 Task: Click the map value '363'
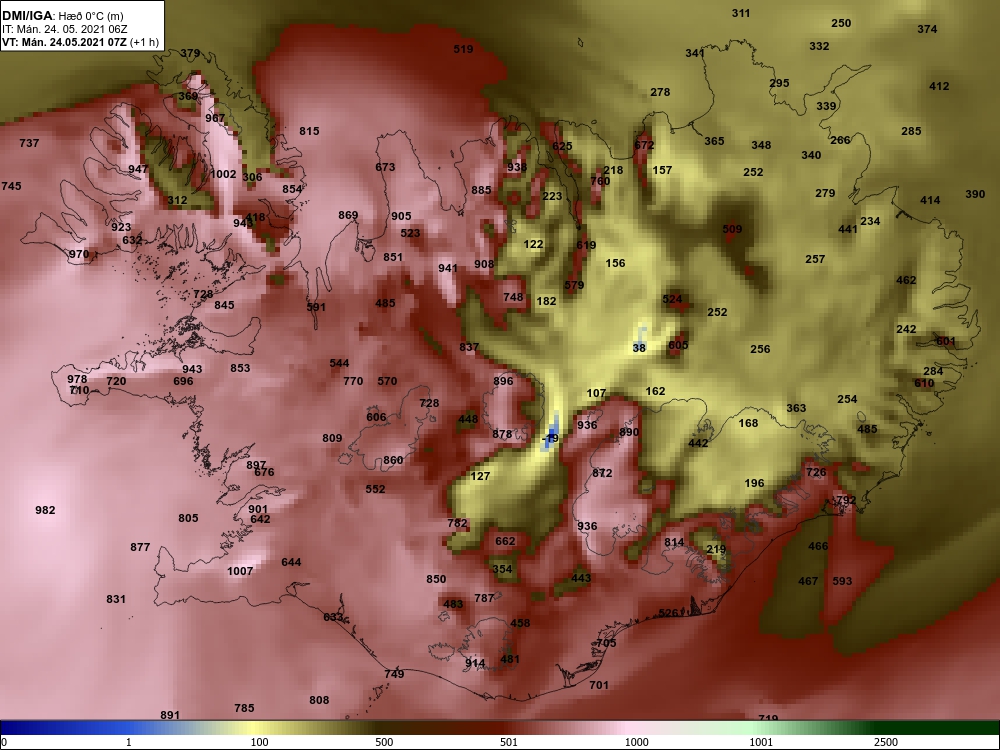(797, 408)
